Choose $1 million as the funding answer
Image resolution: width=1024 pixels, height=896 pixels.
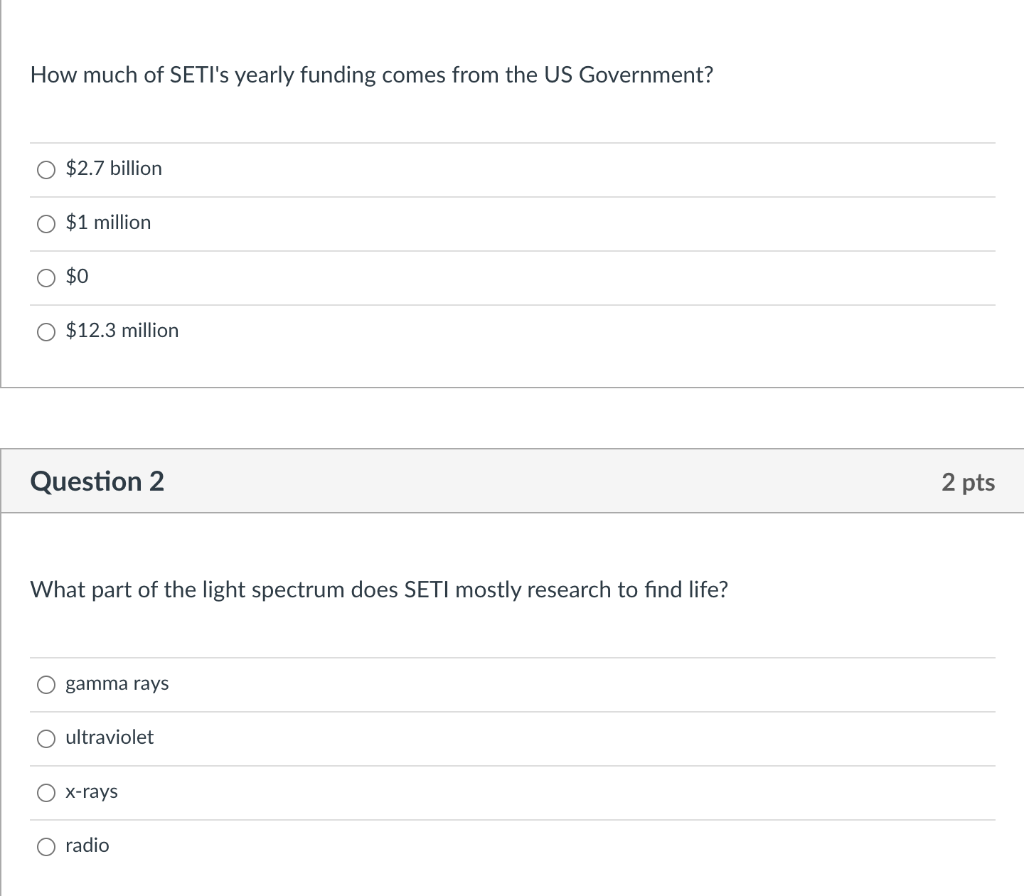click(46, 223)
